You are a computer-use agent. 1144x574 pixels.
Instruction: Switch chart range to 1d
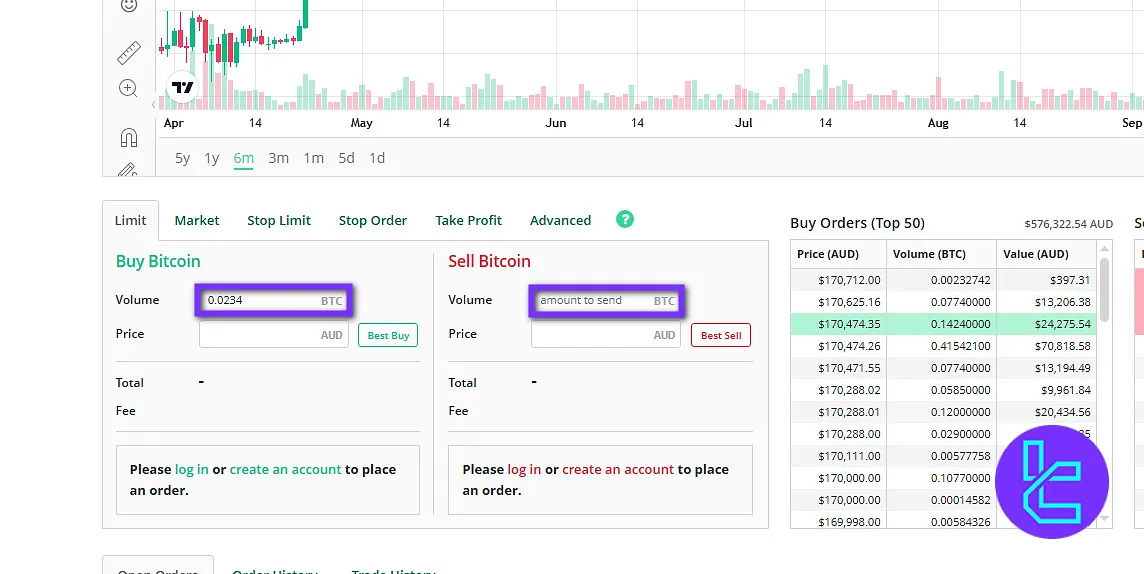[377, 158]
